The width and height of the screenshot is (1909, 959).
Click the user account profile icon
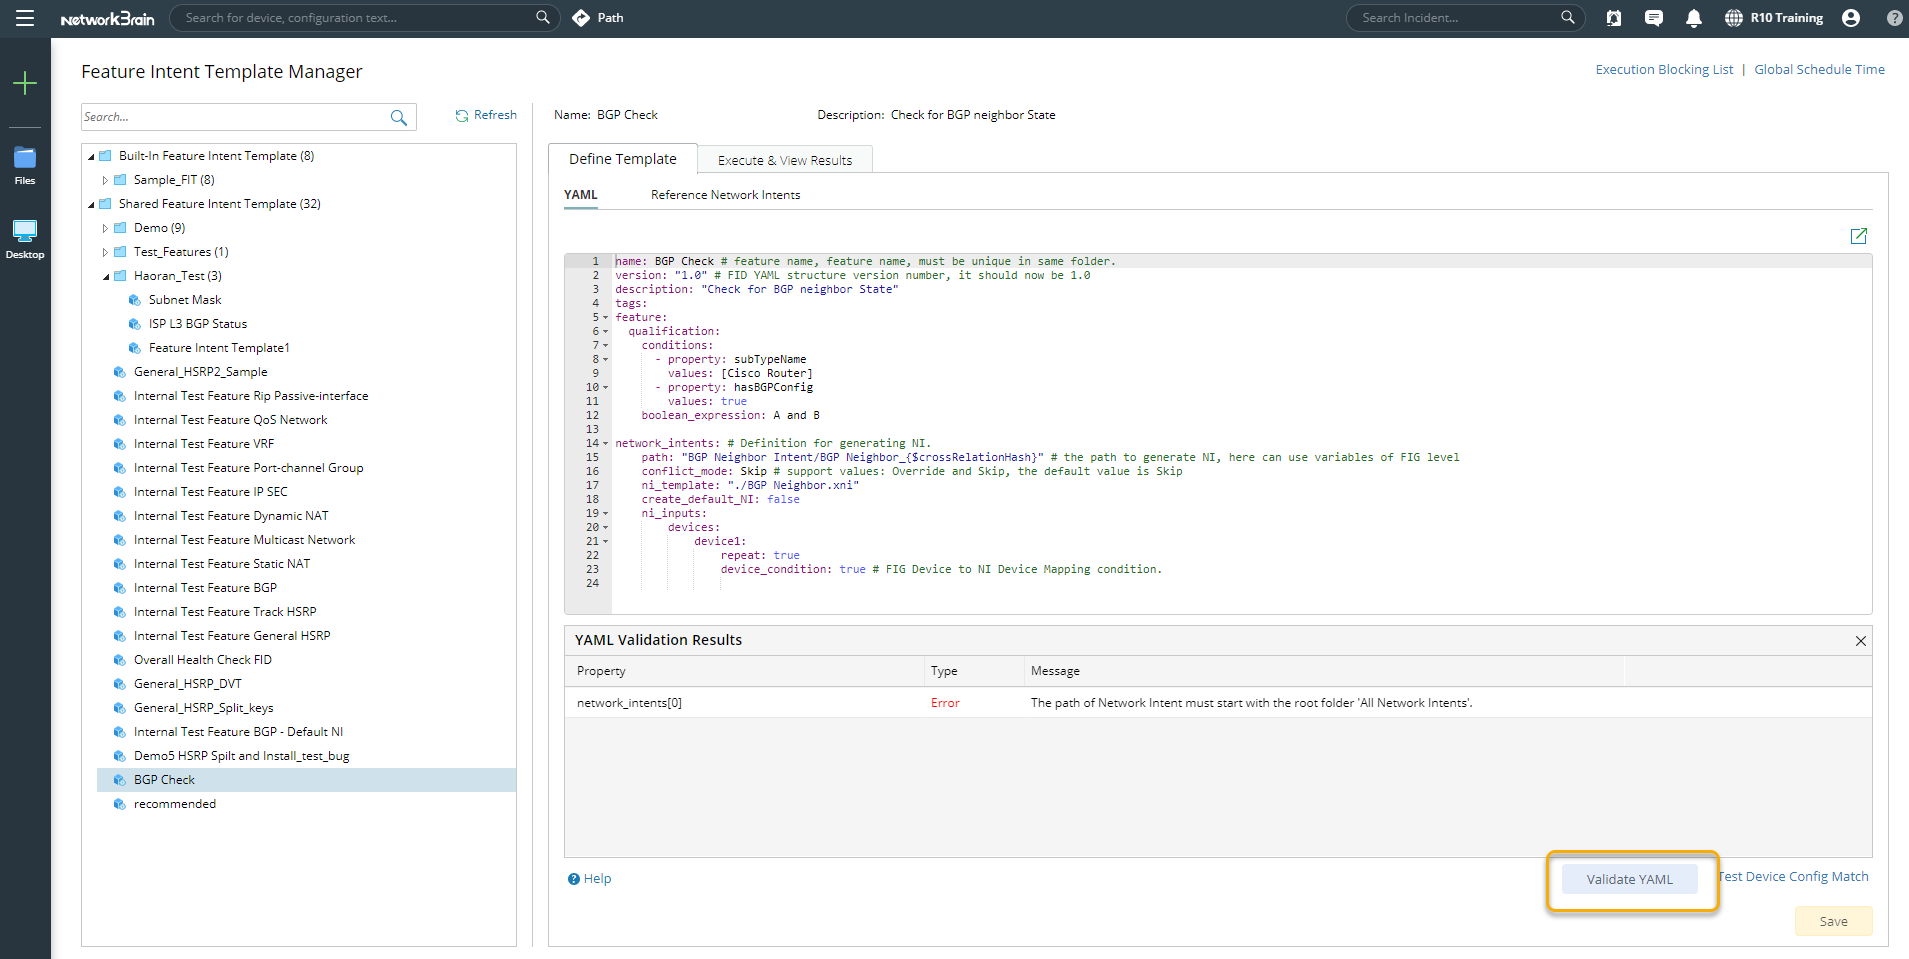1850,18
